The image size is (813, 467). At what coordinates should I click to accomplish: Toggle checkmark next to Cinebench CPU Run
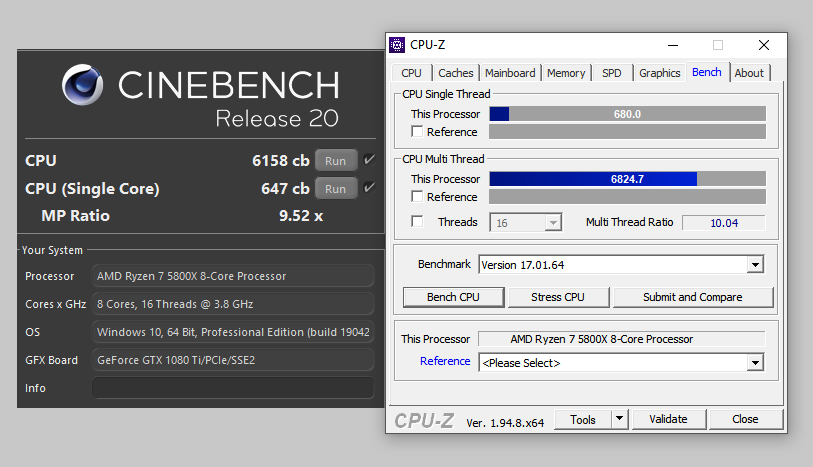coord(369,160)
